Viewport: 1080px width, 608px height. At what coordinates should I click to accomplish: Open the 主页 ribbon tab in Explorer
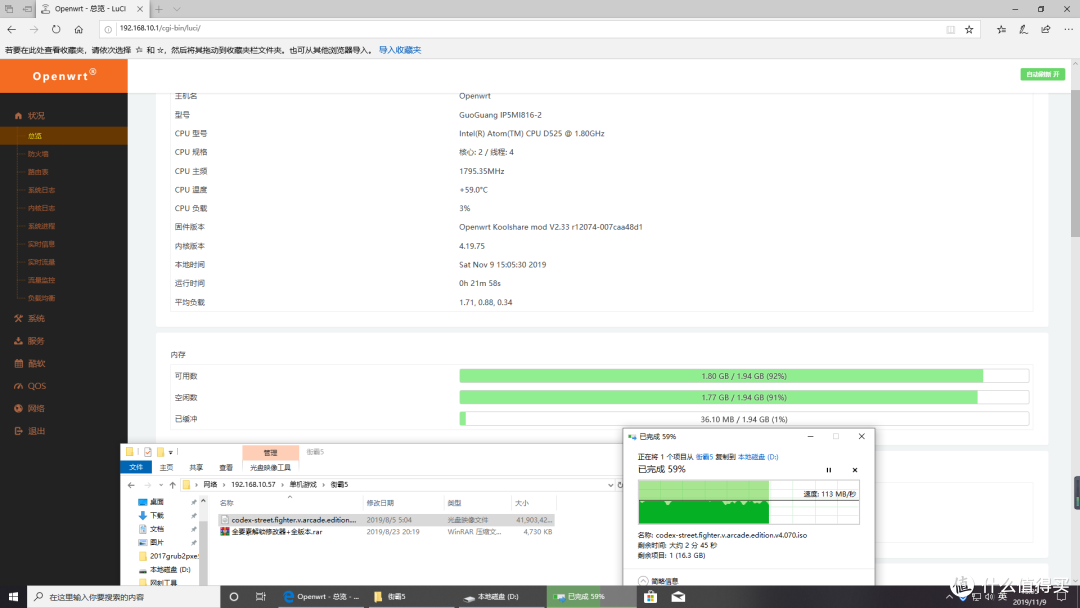pyautogui.click(x=167, y=468)
